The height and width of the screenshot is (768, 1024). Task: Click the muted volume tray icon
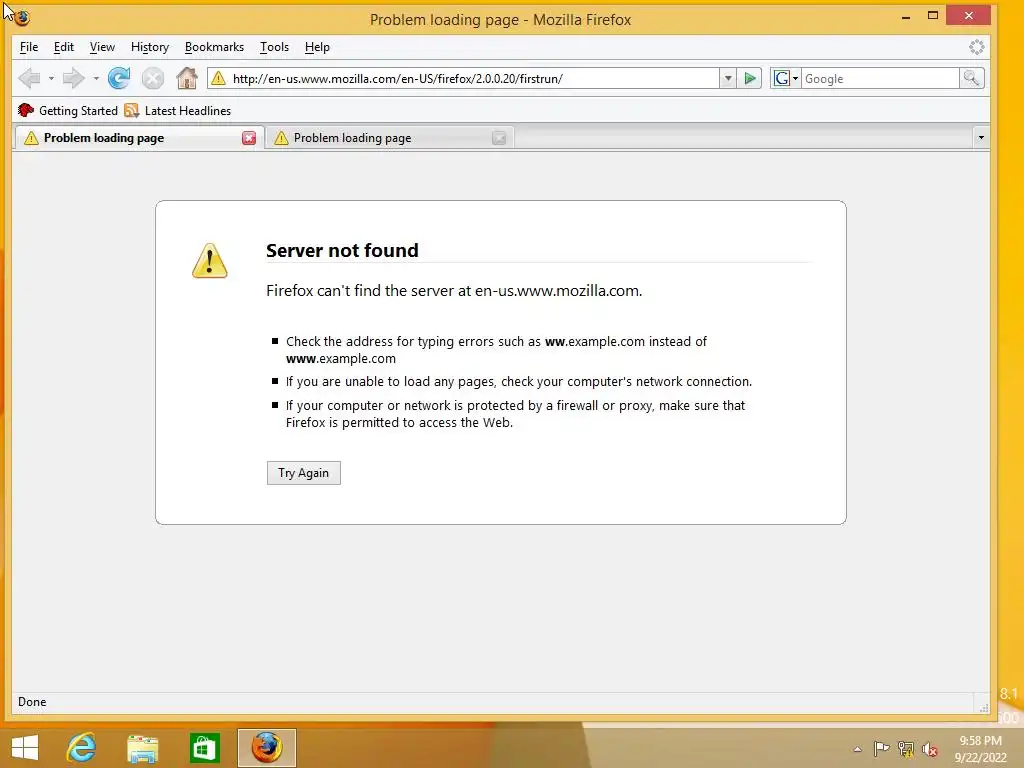tap(930, 749)
